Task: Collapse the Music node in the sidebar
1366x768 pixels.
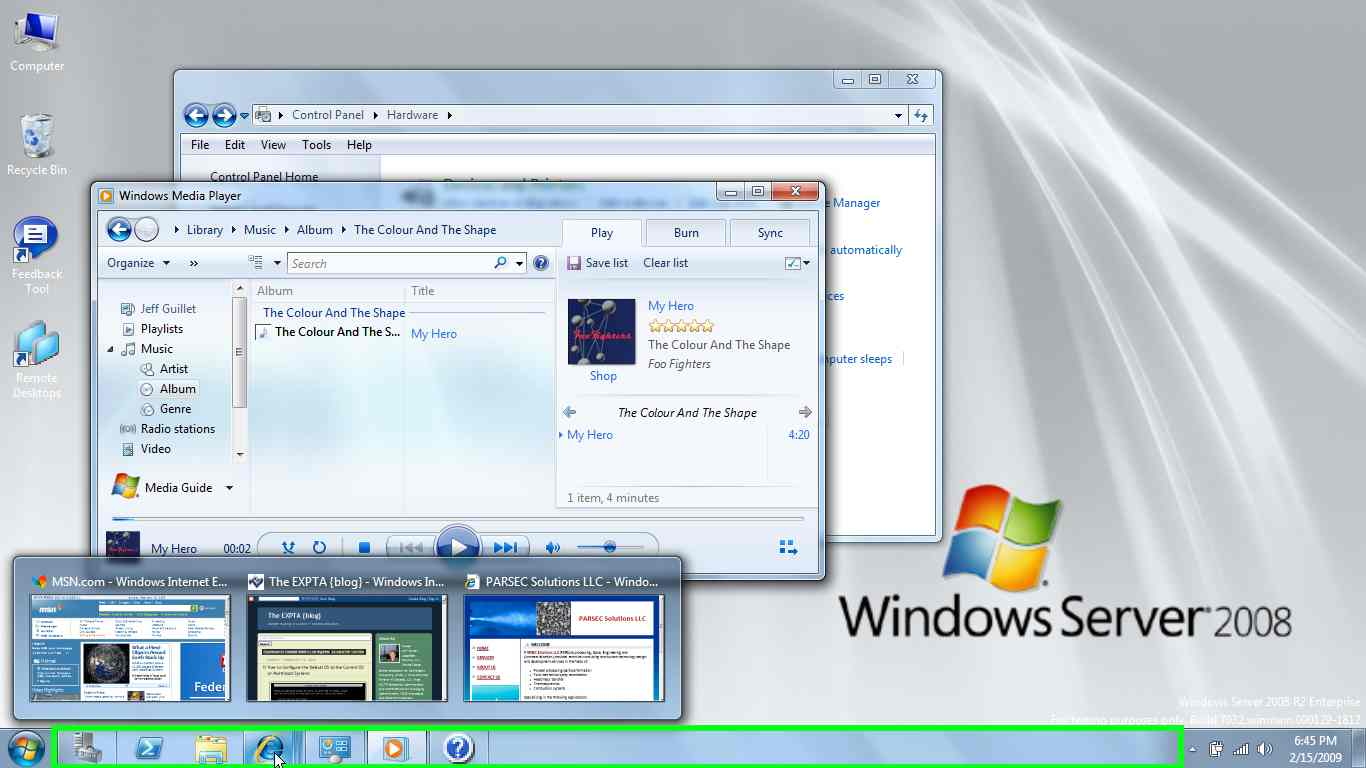Action: point(111,348)
